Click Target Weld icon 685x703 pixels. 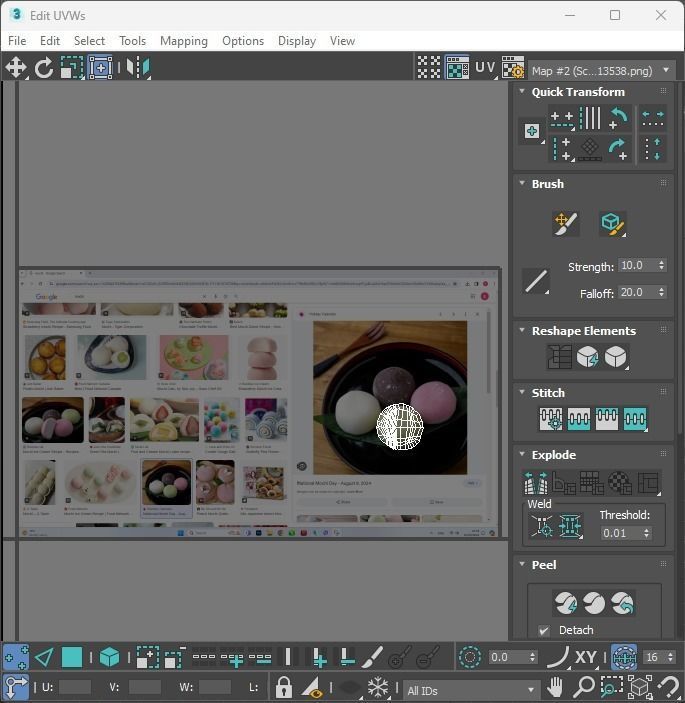pyautogui.click(x=542, y=526)
